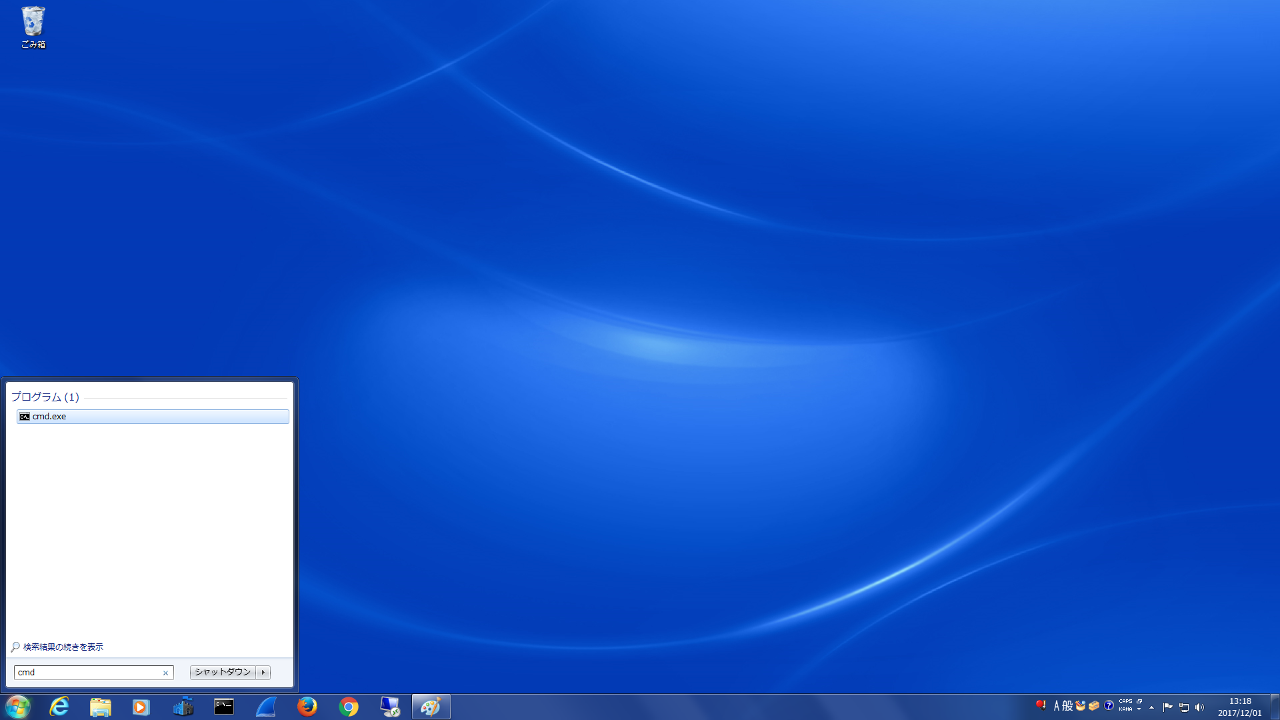The image size is (1280, 720).
Task: Click the IME help question-mark icon
Action: click(x=1109, y=706)
